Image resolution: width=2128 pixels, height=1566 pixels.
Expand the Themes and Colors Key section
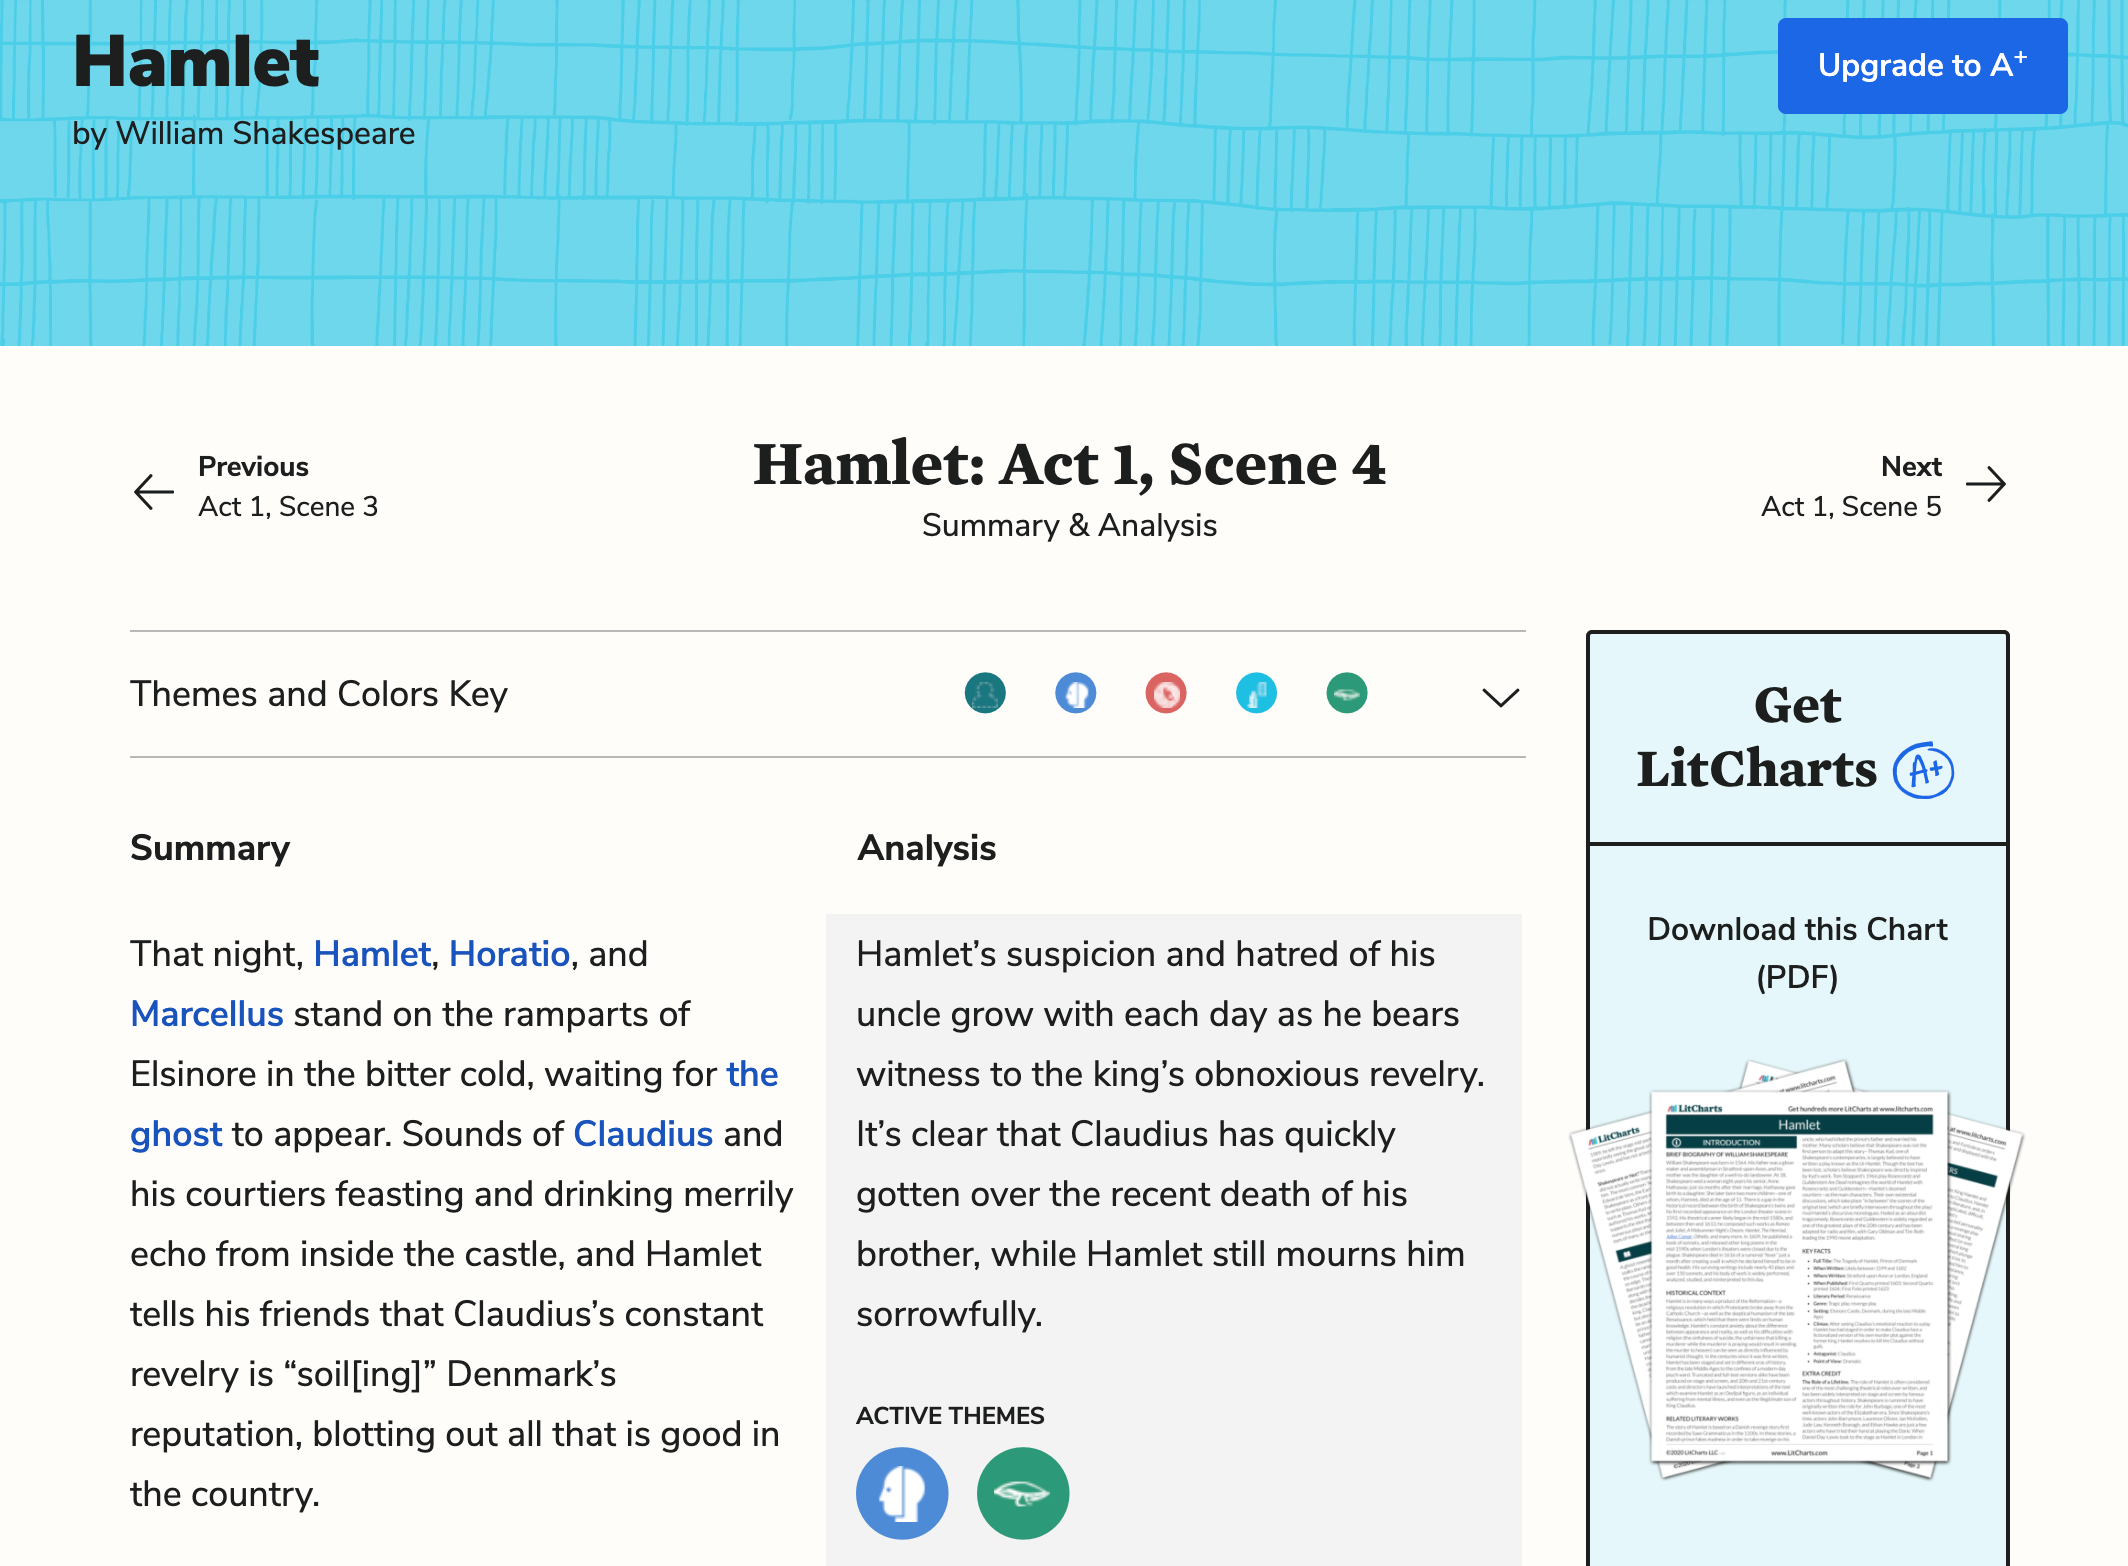(1500, 695)
